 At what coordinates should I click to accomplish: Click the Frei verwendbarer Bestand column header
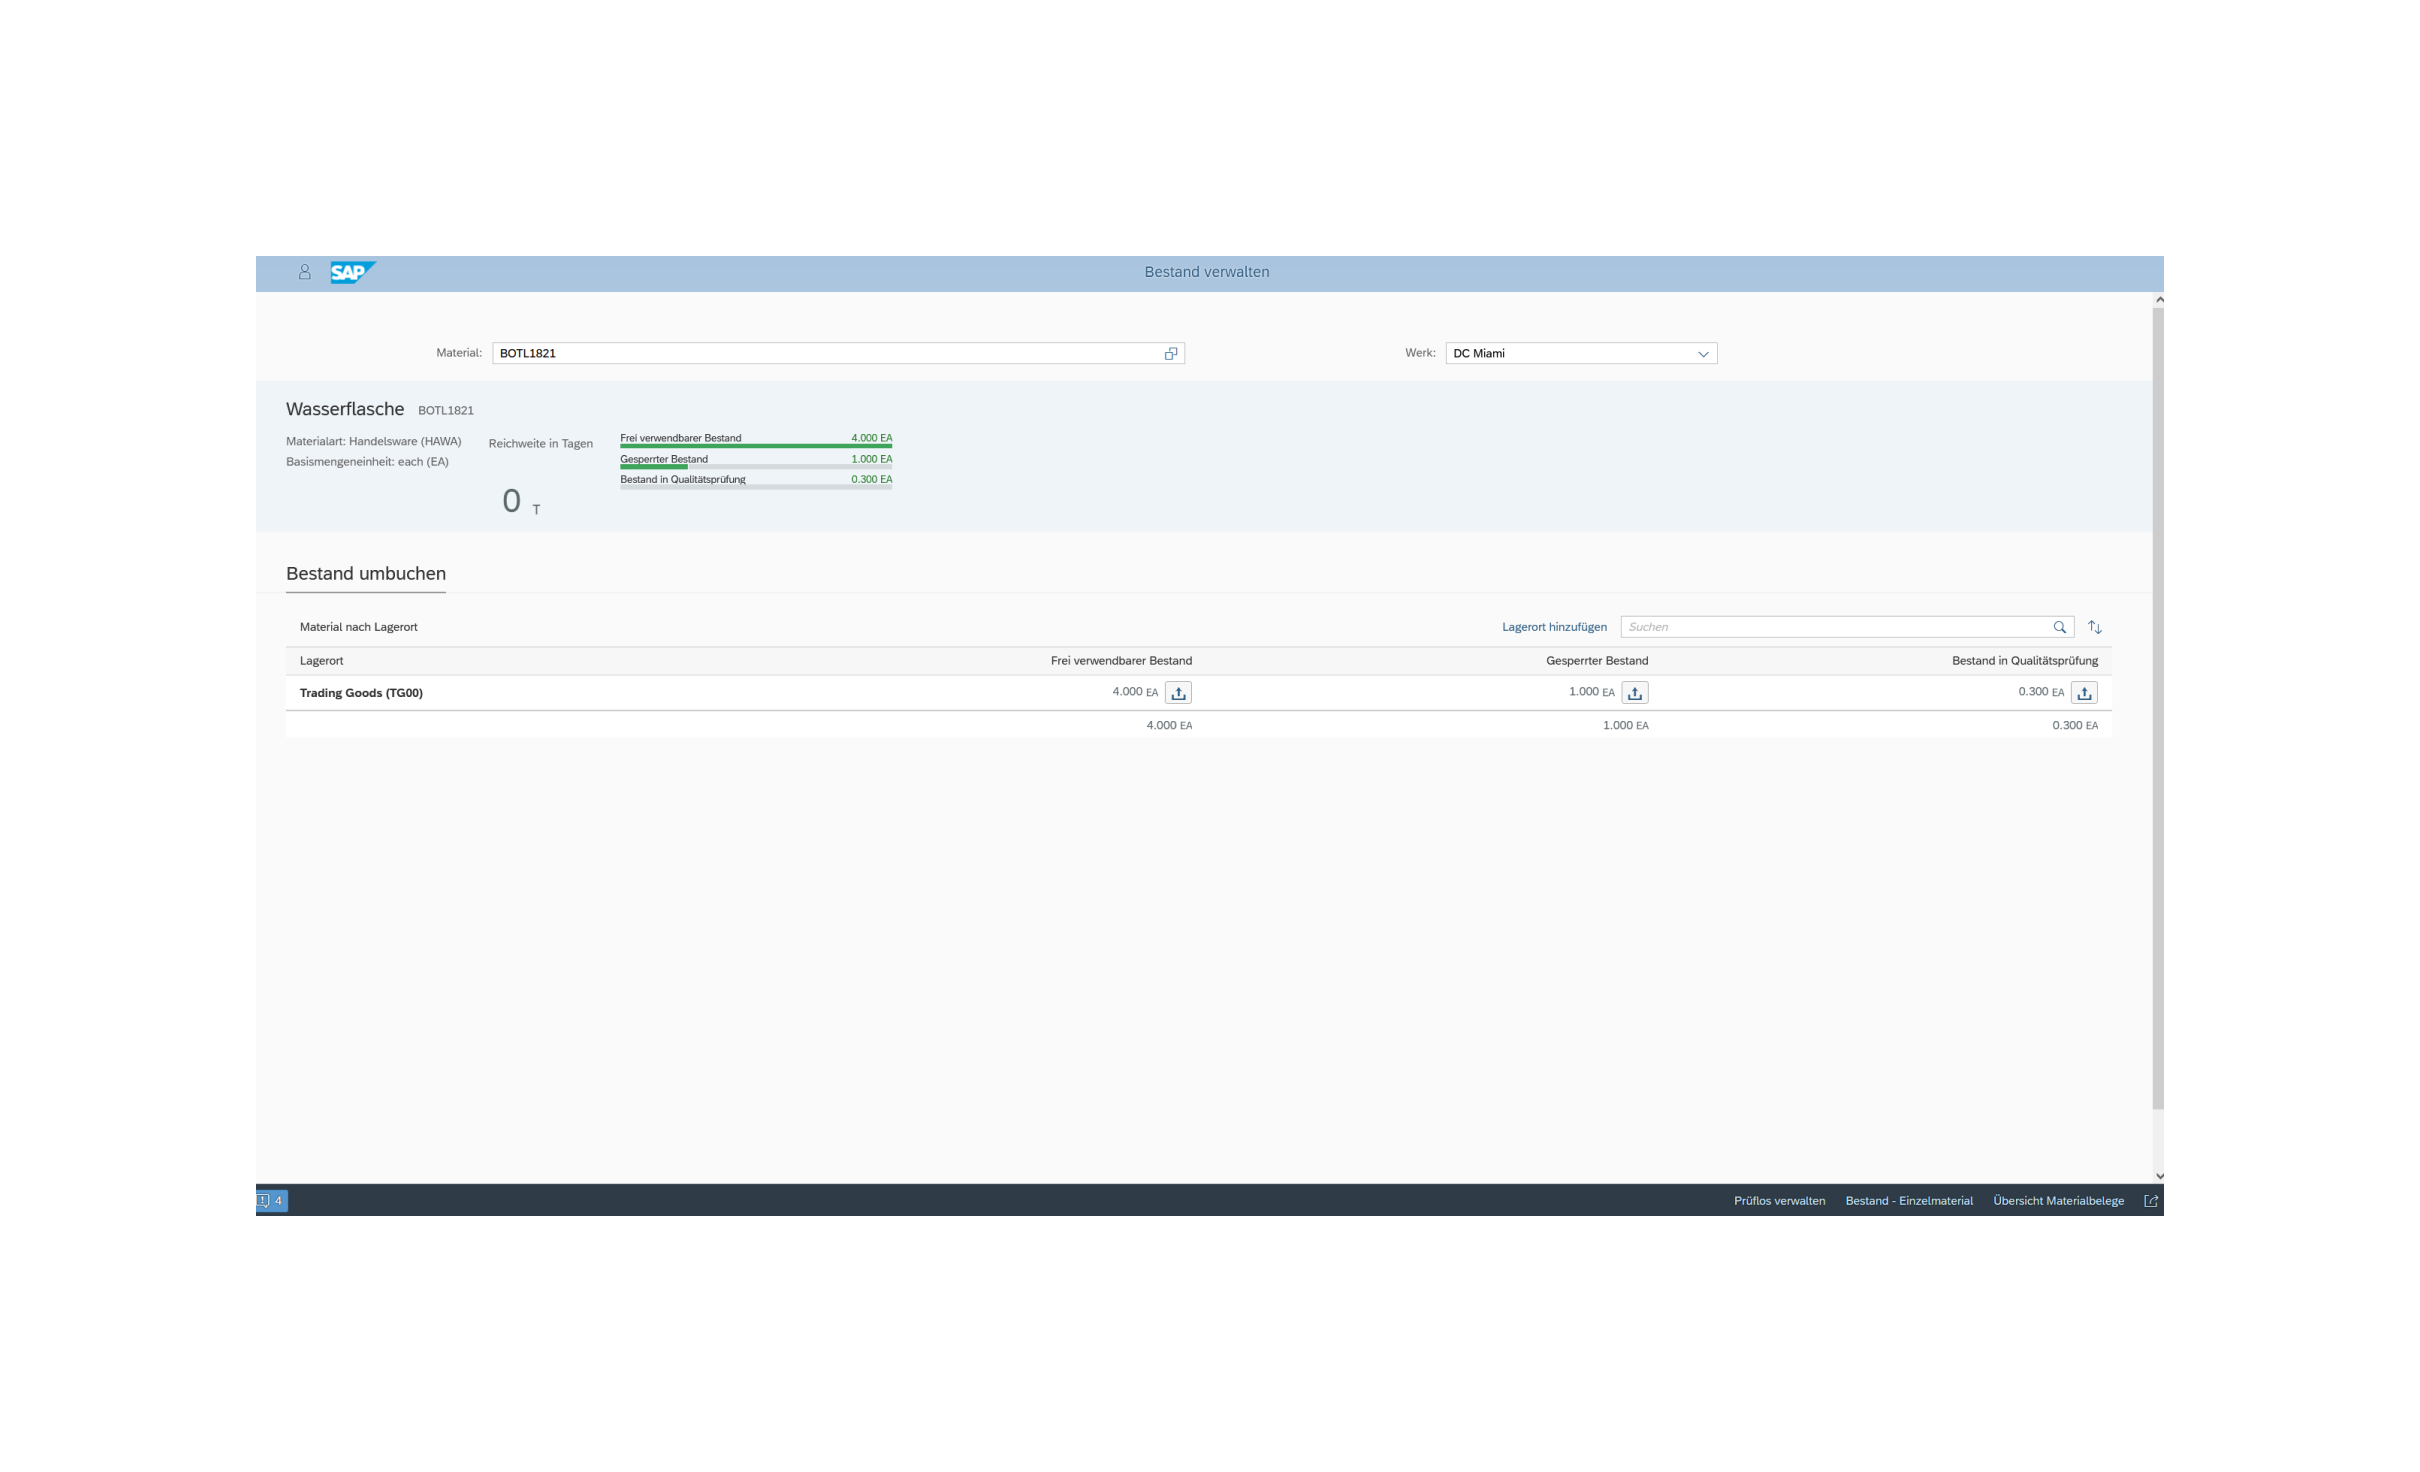click(x=1121, y=661)
